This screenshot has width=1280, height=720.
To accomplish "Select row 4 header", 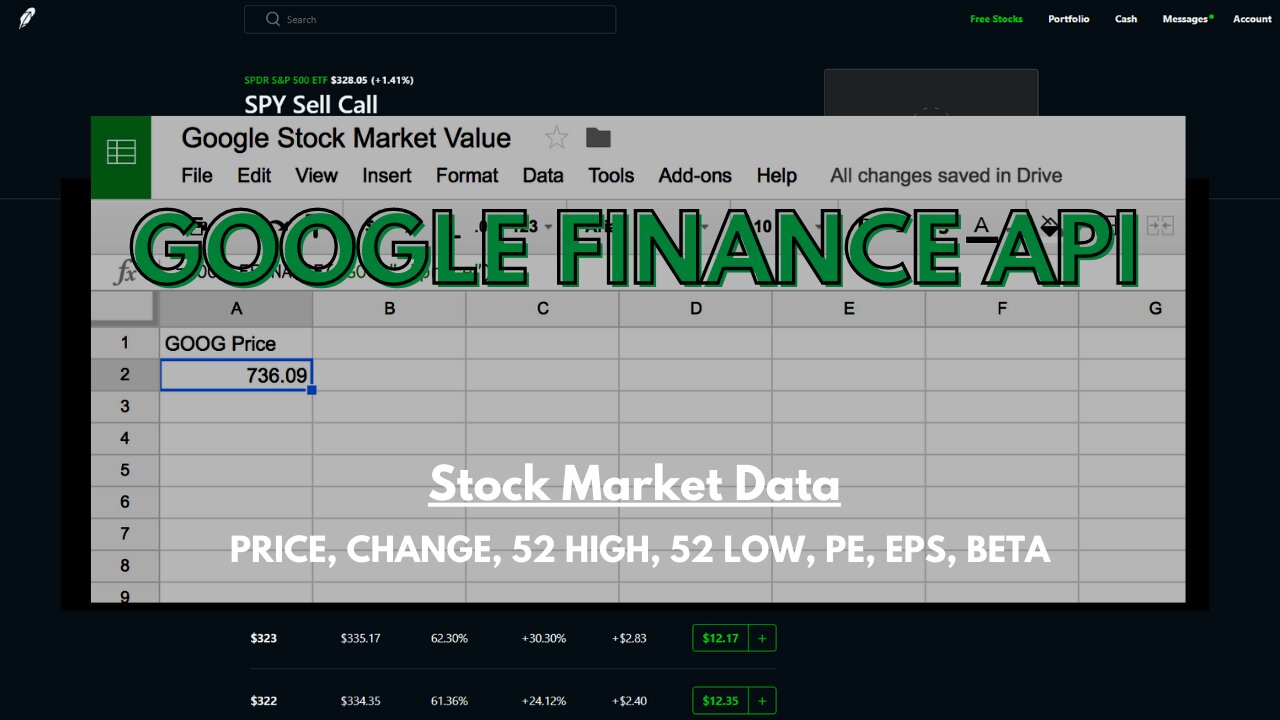I will (x=125, y=438).
